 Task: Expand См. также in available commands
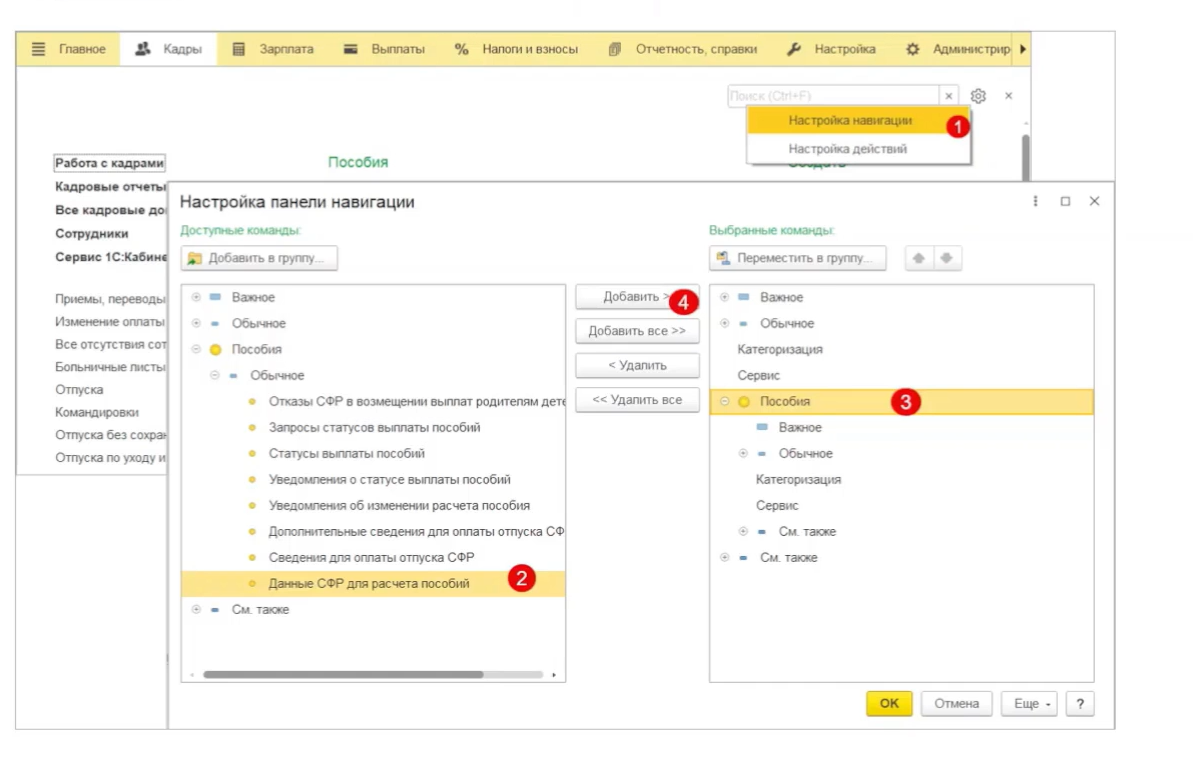click(x=196, y=609)
